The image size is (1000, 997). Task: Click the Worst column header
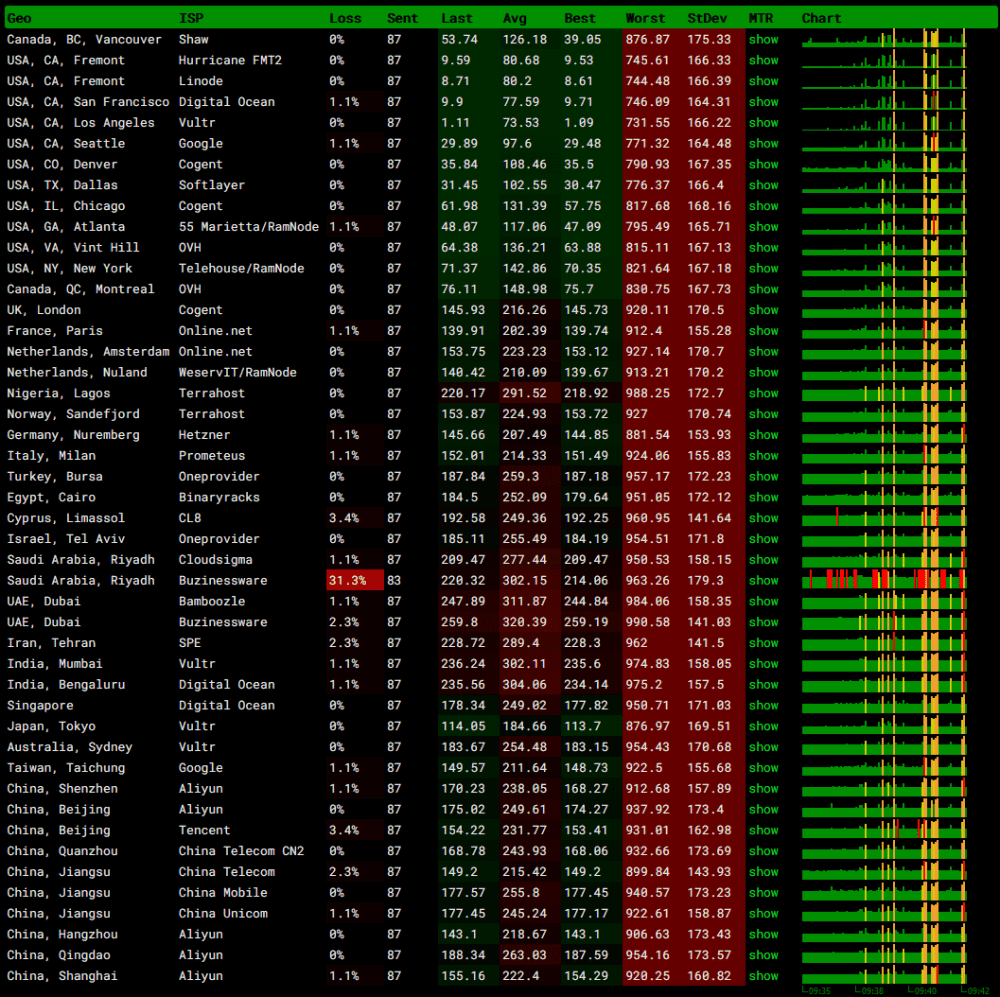(645, 18)
